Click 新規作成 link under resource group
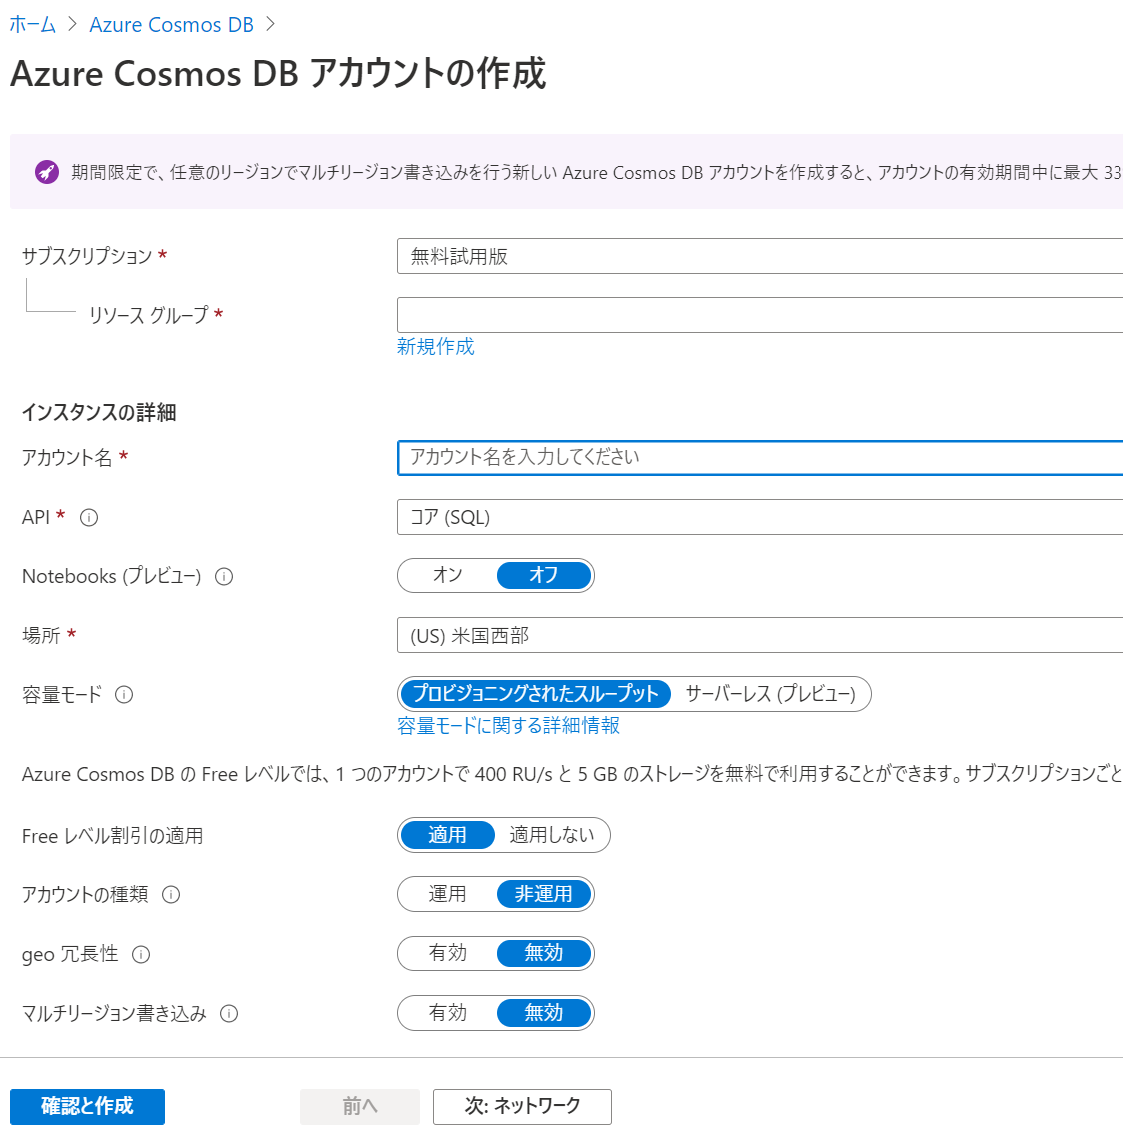The image size is (1123, 1144). [x=436, y=347]
